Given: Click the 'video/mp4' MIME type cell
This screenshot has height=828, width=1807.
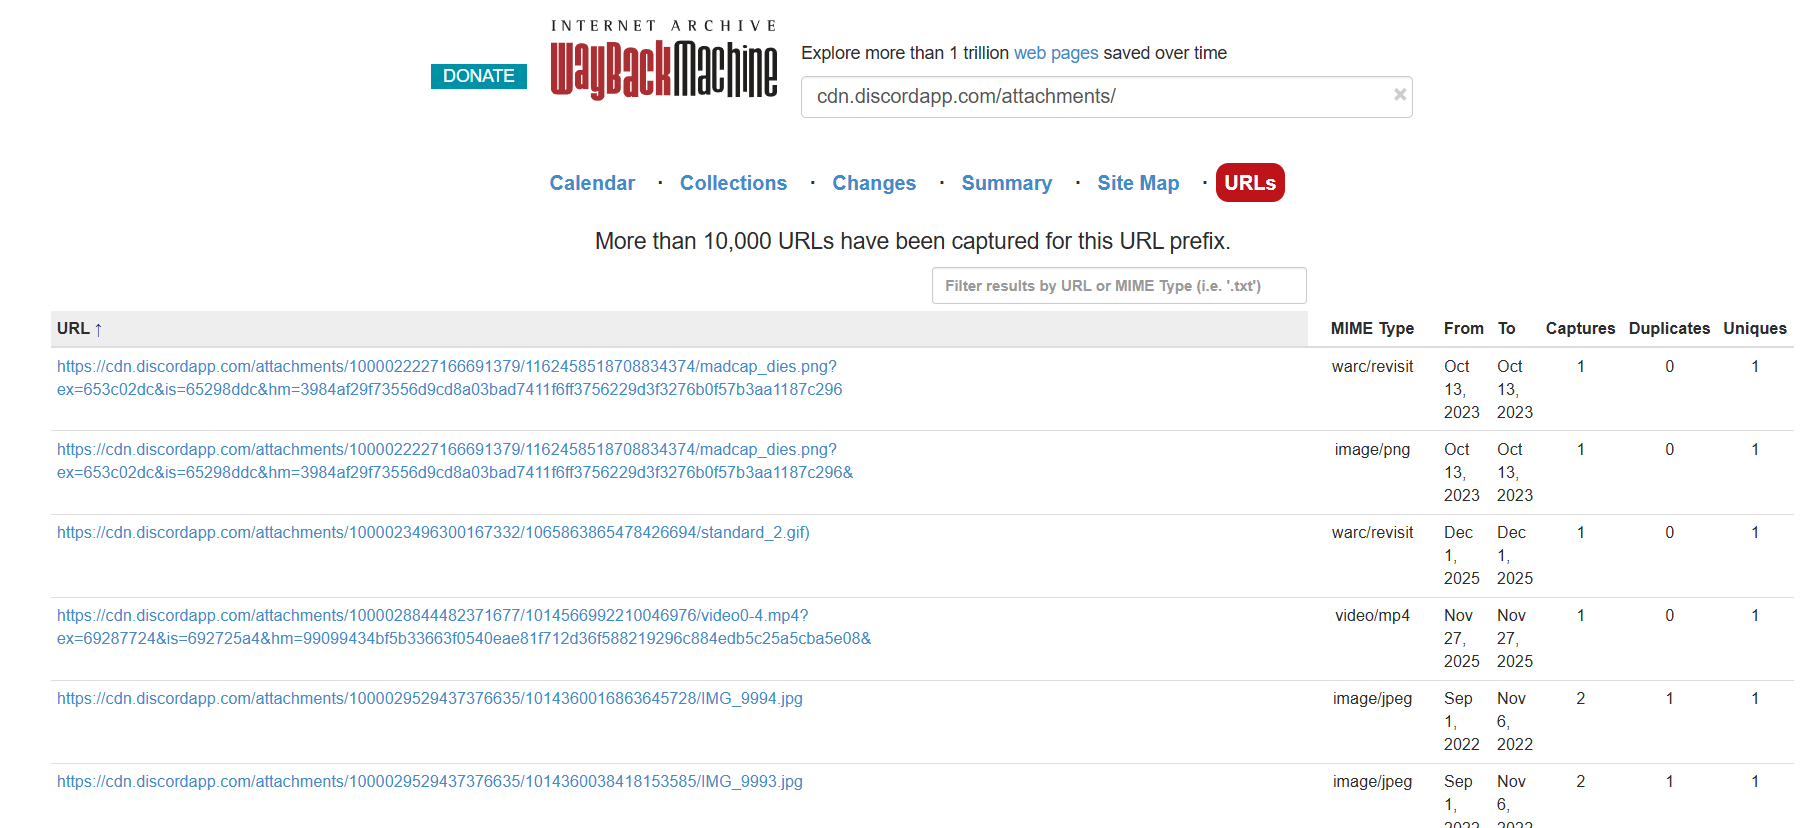Looking at the screenshot, I should point(1372,616).
